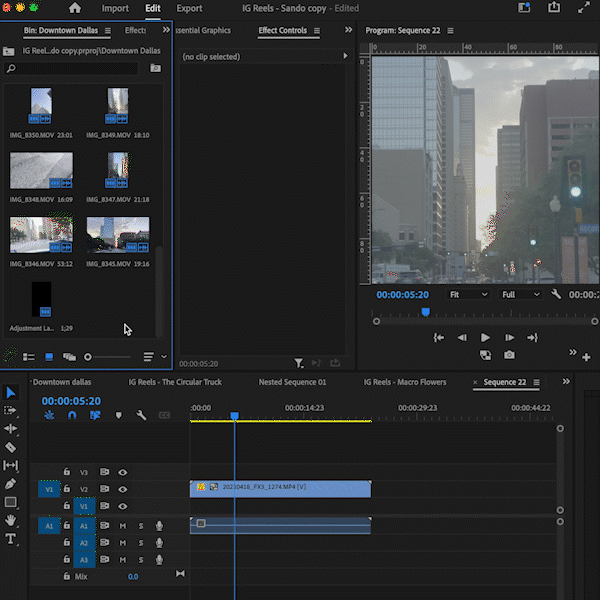Image resolution: width=600 pixels, height=600 pixels.
Task: Hide track V2 with the eye icon
Action: pyautogui.click(x=123, y=489)
